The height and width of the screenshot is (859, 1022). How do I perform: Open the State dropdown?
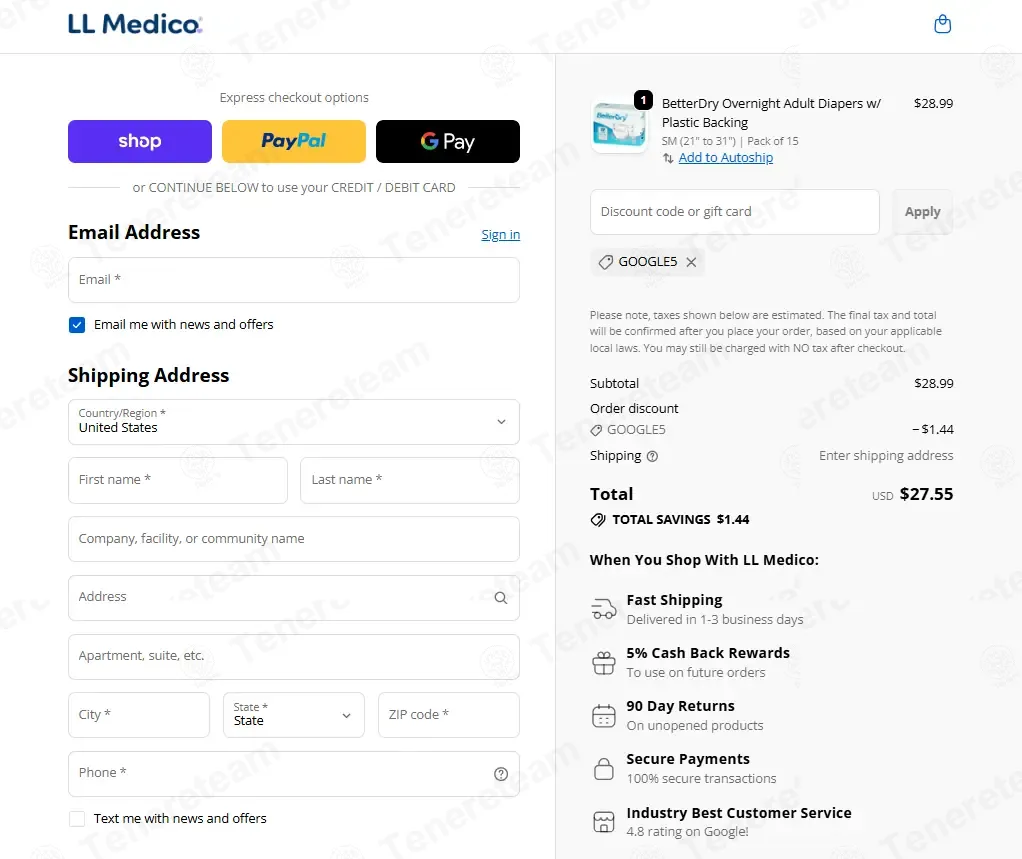293,714
